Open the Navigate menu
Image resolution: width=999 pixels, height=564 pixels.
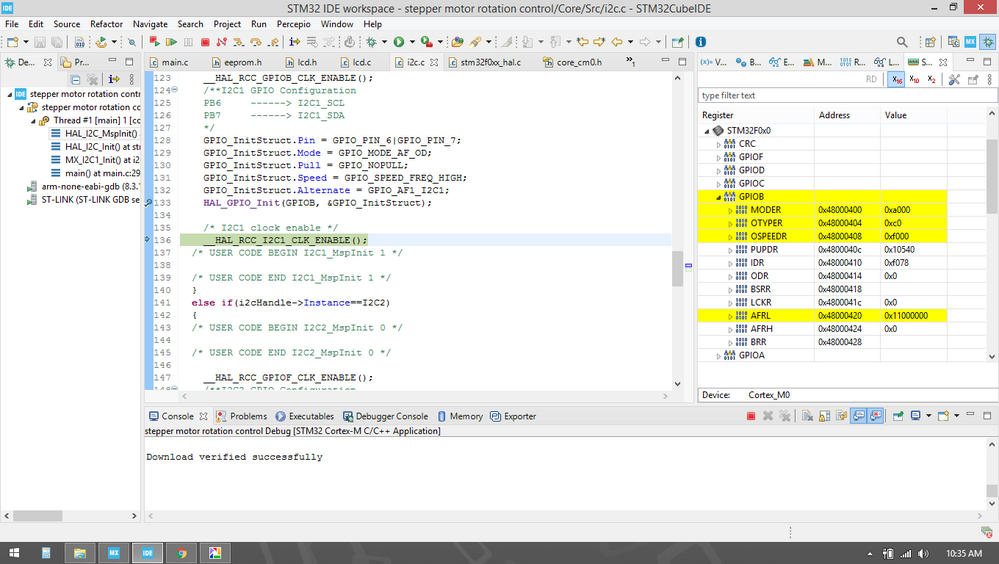150,24
